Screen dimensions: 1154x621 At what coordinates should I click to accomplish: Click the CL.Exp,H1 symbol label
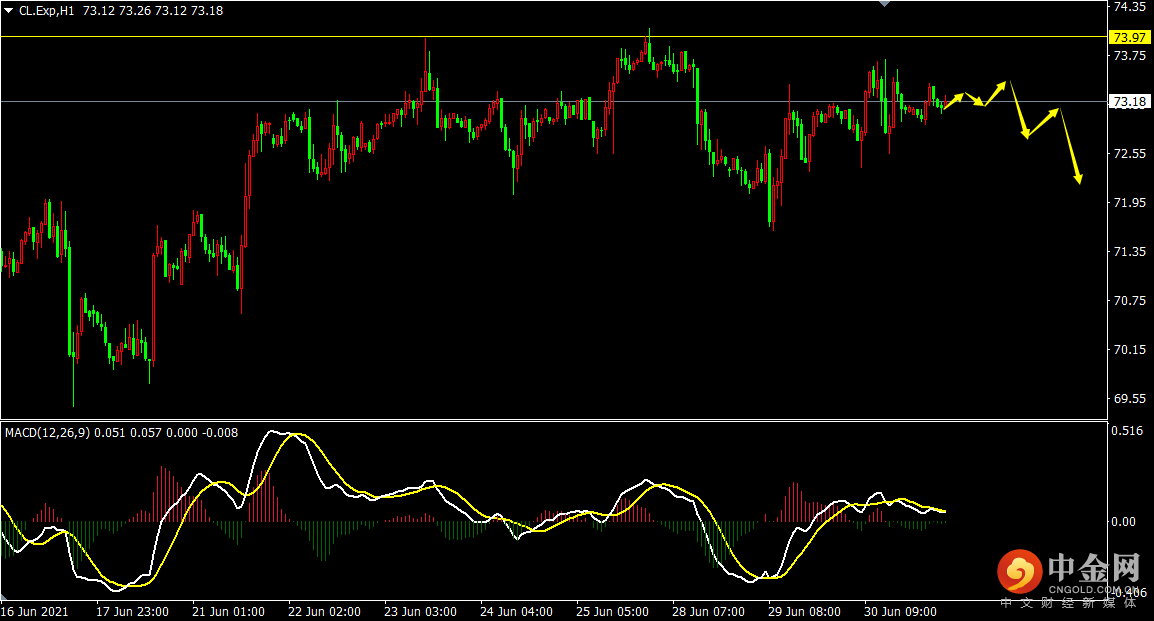[x=47, y=11]
